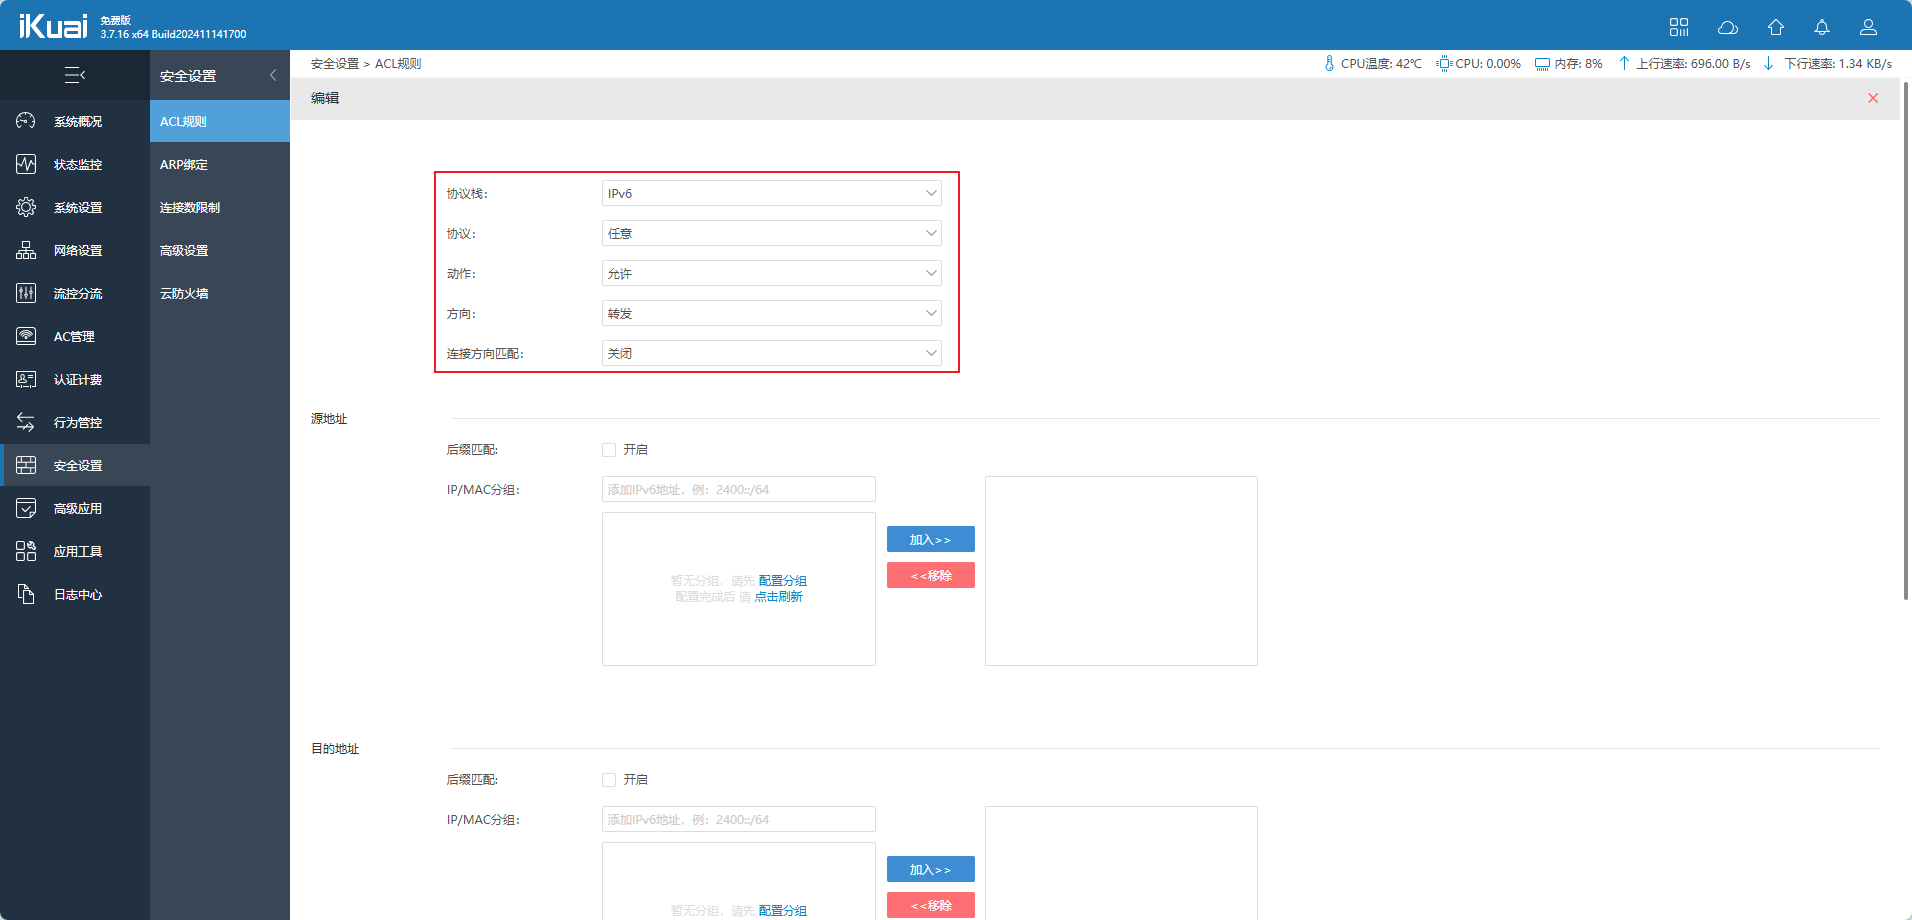Click the QR code grid icon
The image size is (1912, 920).
[1679, 27]
